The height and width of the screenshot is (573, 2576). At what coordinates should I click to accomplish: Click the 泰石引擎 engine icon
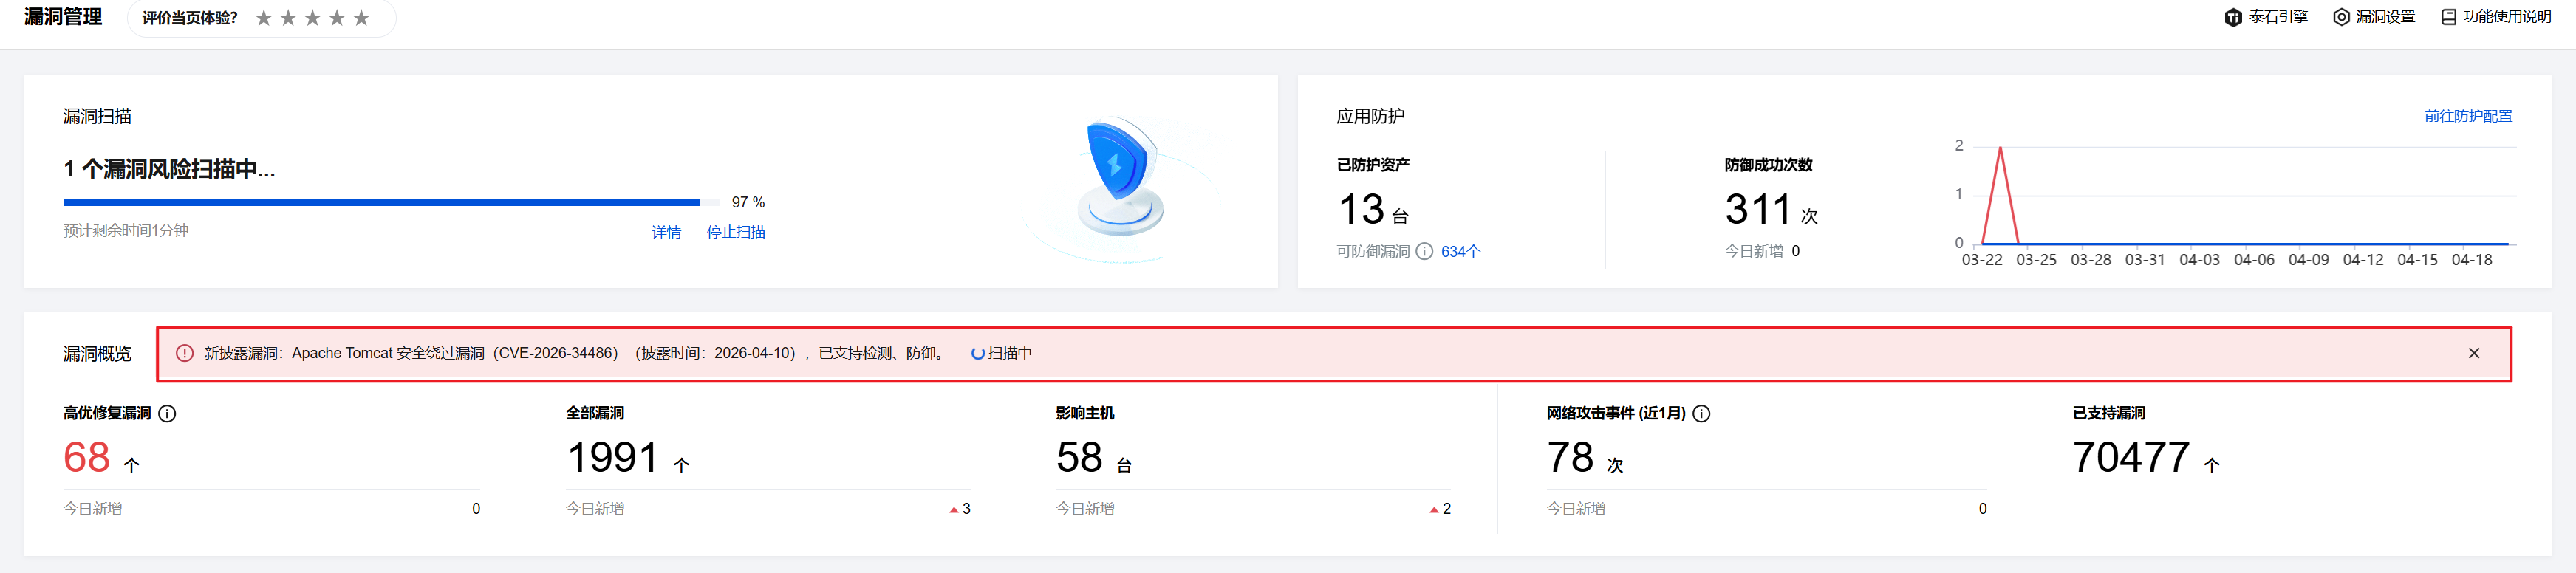(2232, 17)
